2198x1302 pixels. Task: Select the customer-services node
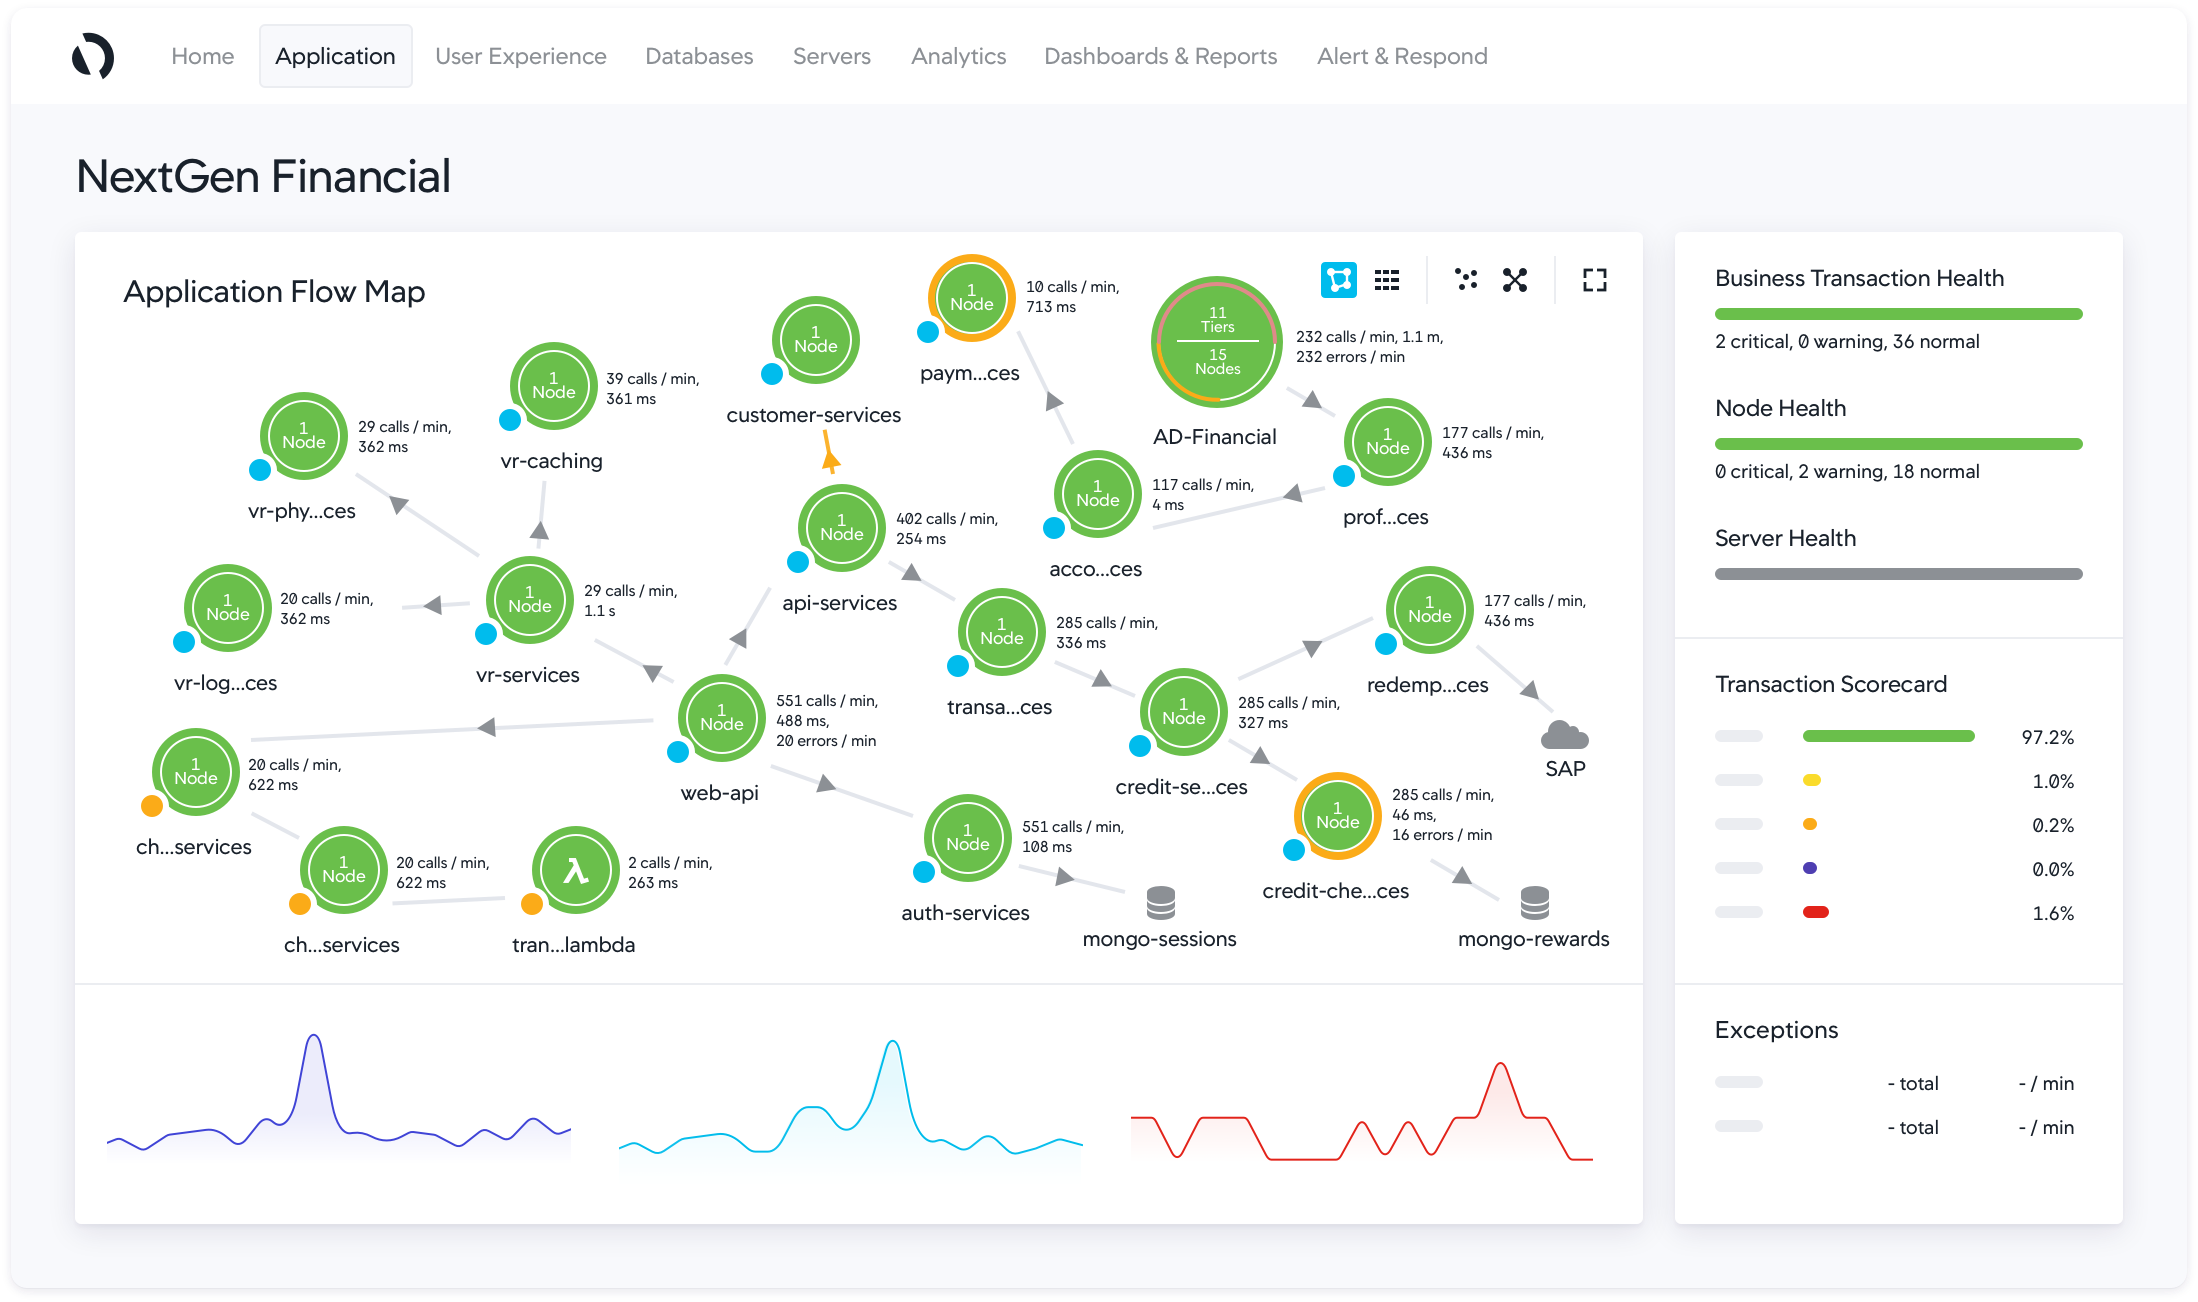815,340
